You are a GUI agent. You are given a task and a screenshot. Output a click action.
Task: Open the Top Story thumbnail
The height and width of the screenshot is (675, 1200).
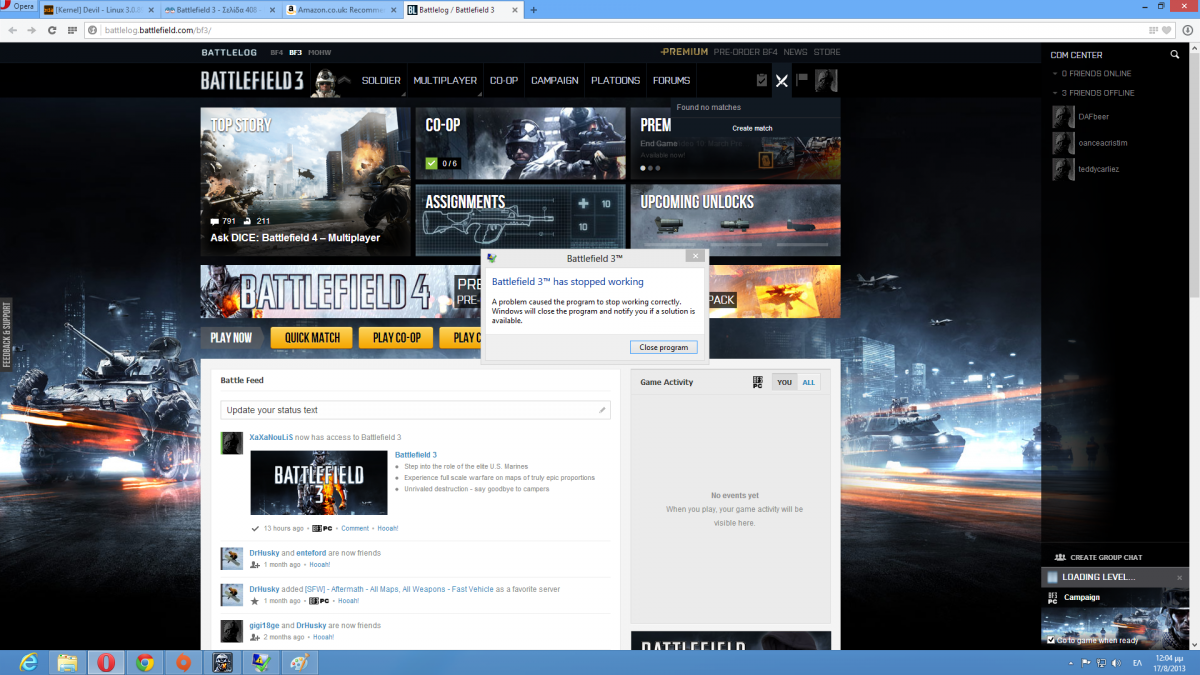click(x=305, y=182)
